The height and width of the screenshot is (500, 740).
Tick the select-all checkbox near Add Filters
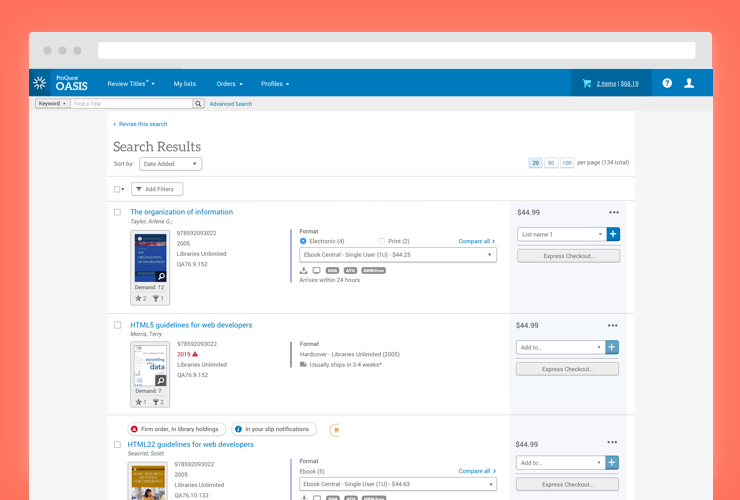click(117, 189)
